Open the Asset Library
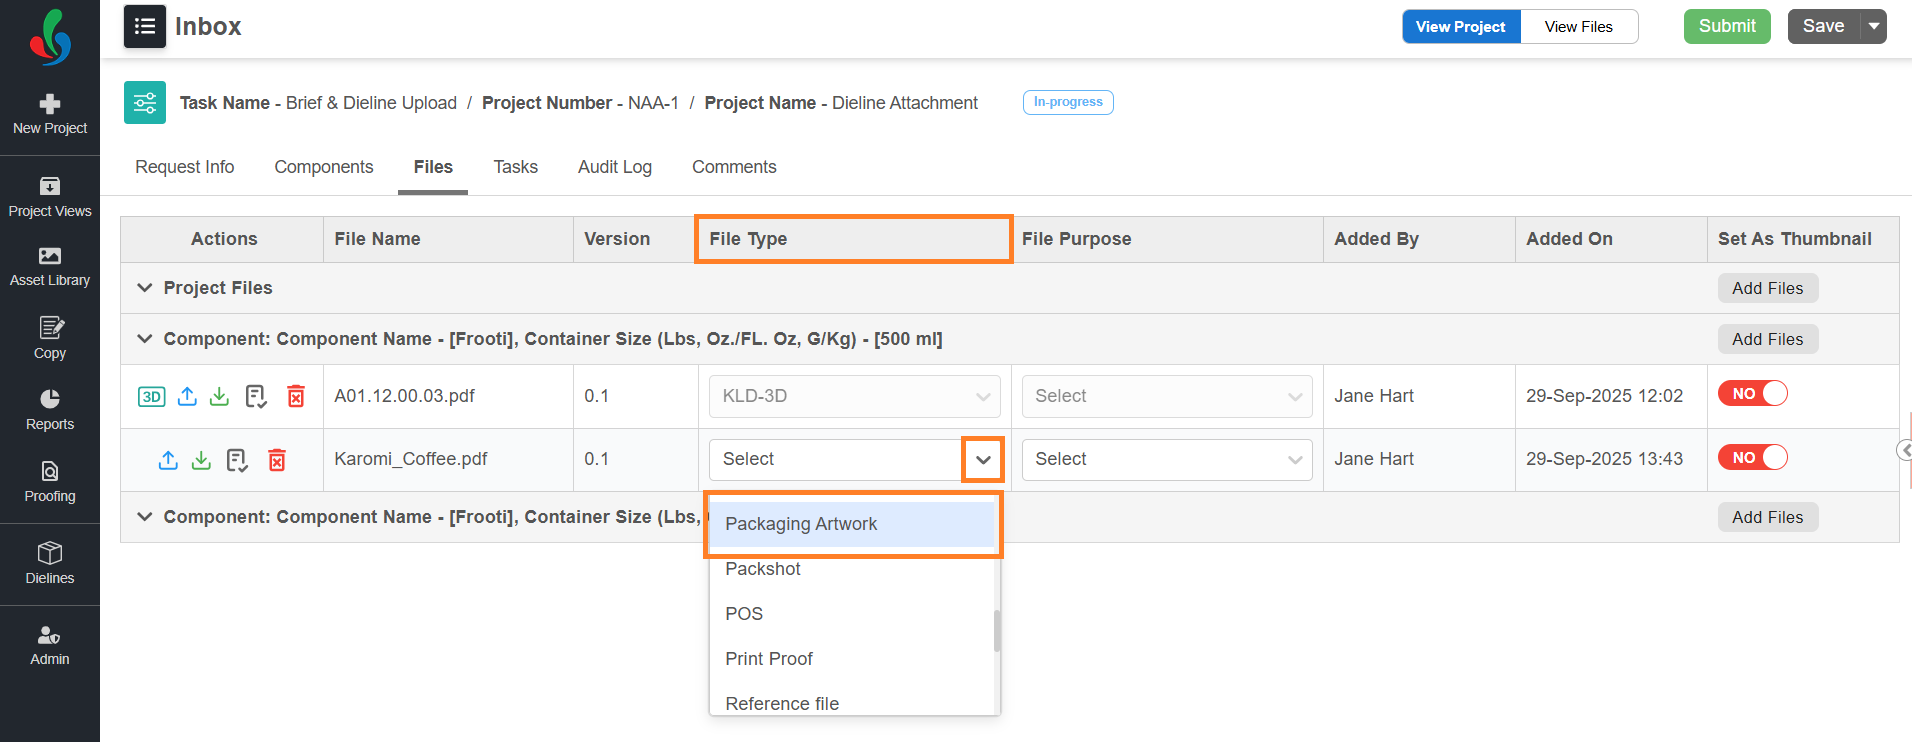 (50, 267)
